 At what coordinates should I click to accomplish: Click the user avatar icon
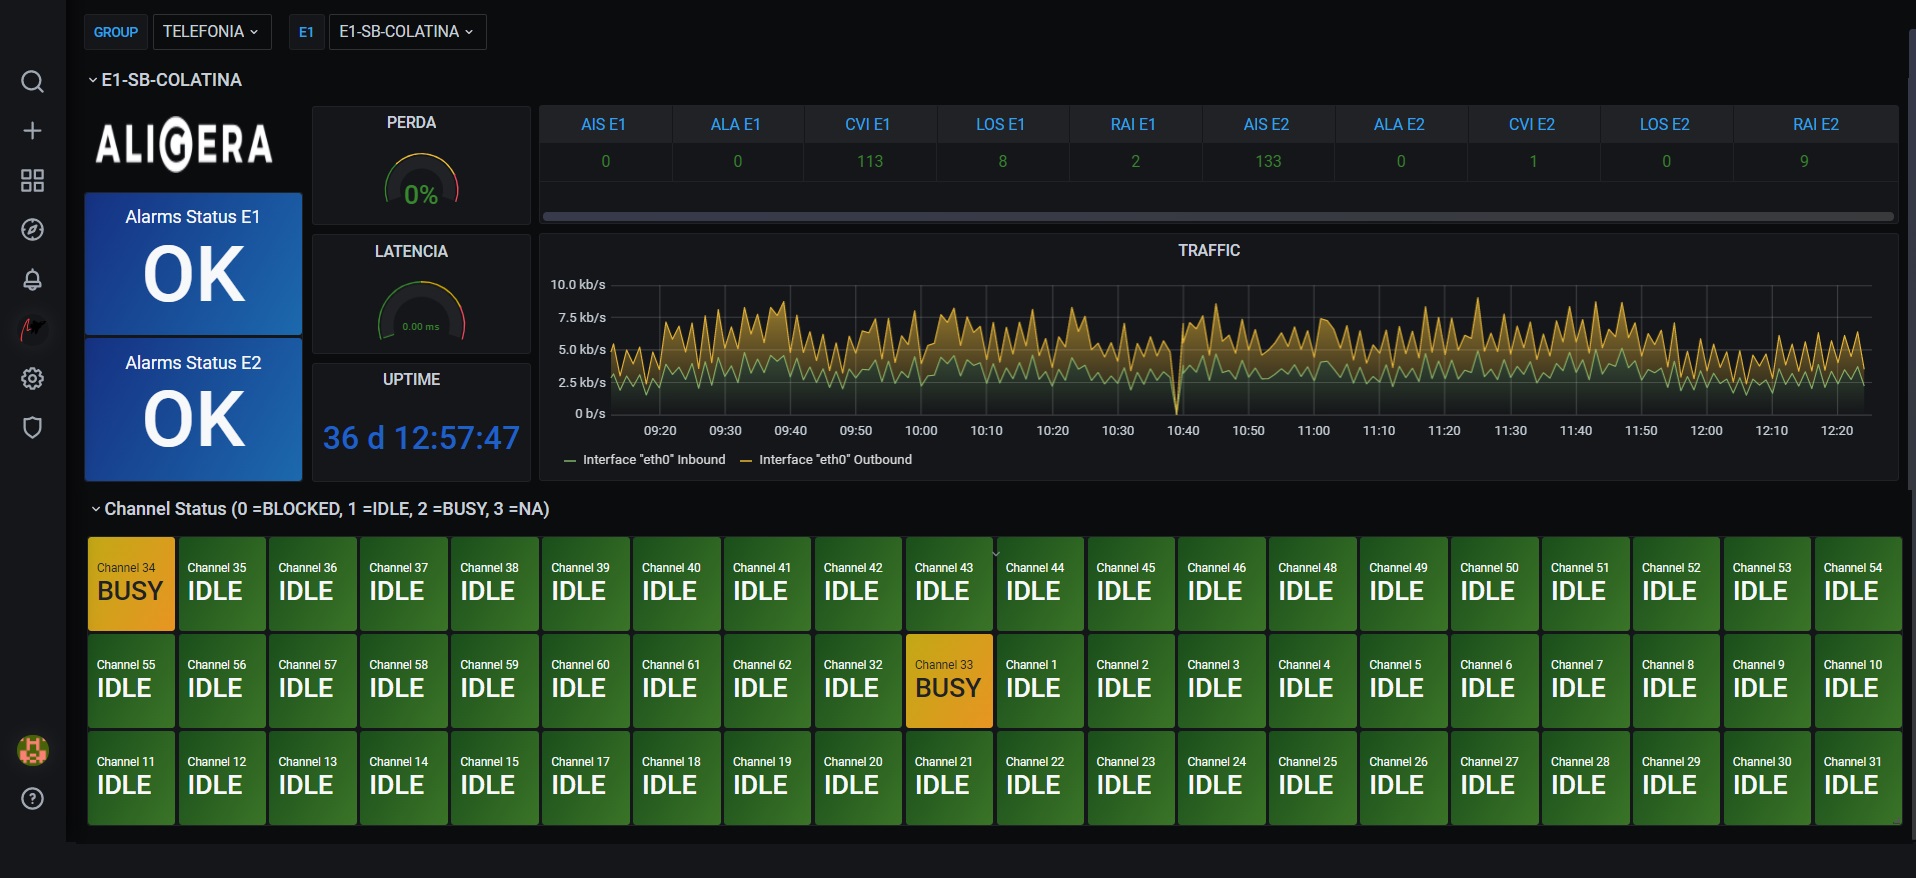coord(32,750)
